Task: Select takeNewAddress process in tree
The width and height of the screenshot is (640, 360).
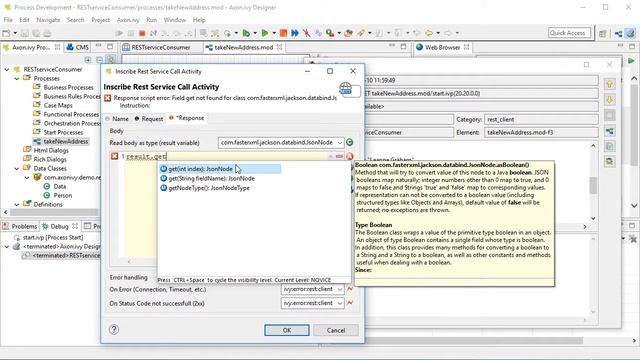Action: (x=66, y=141)
